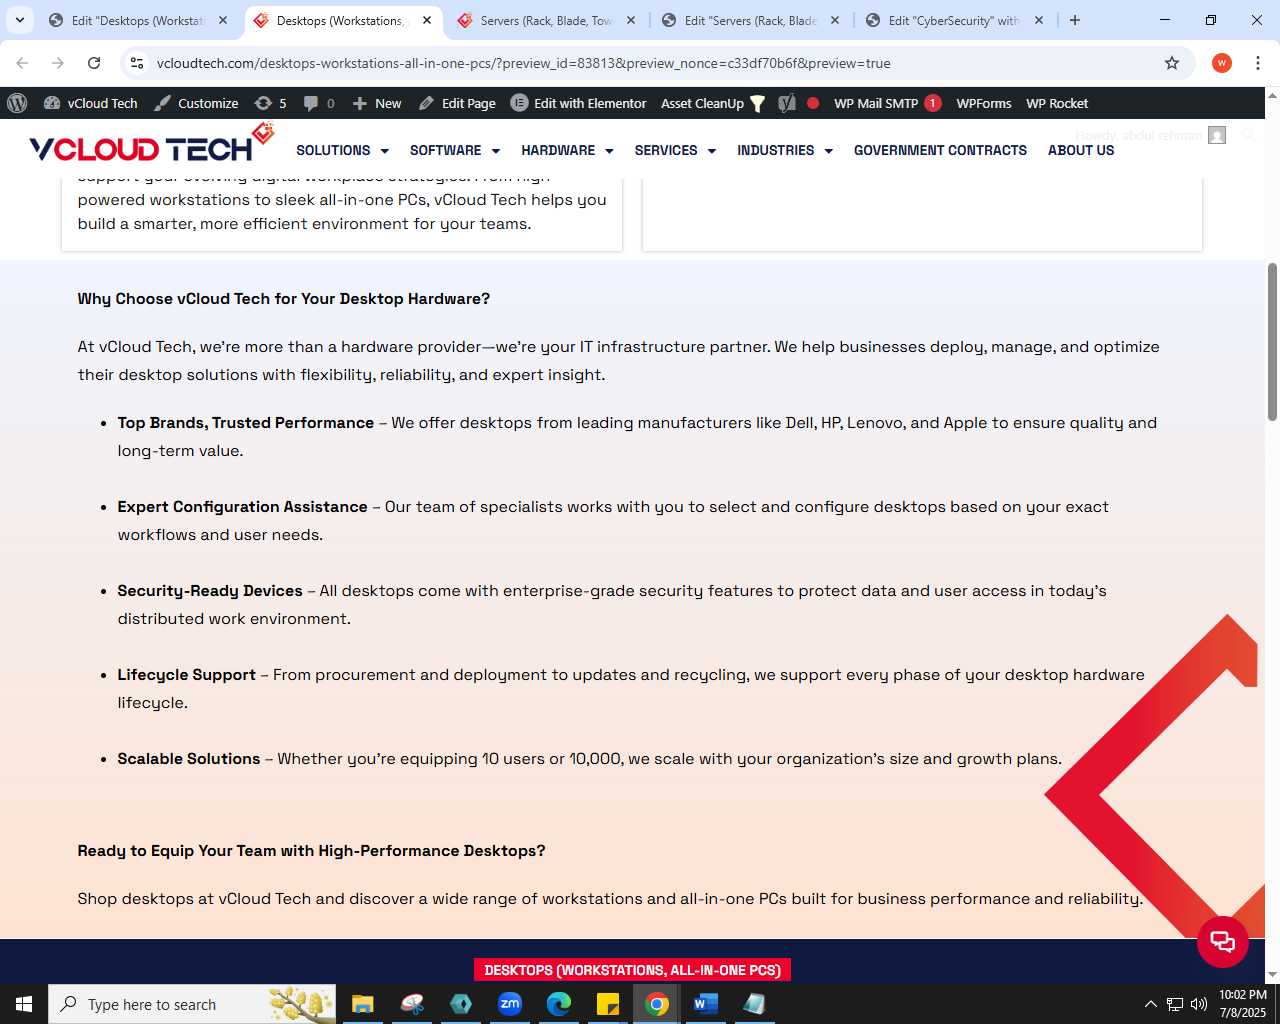This screenshot has width=1280, height=1024.
Task: Reload the current page
Action: point(94,63)
